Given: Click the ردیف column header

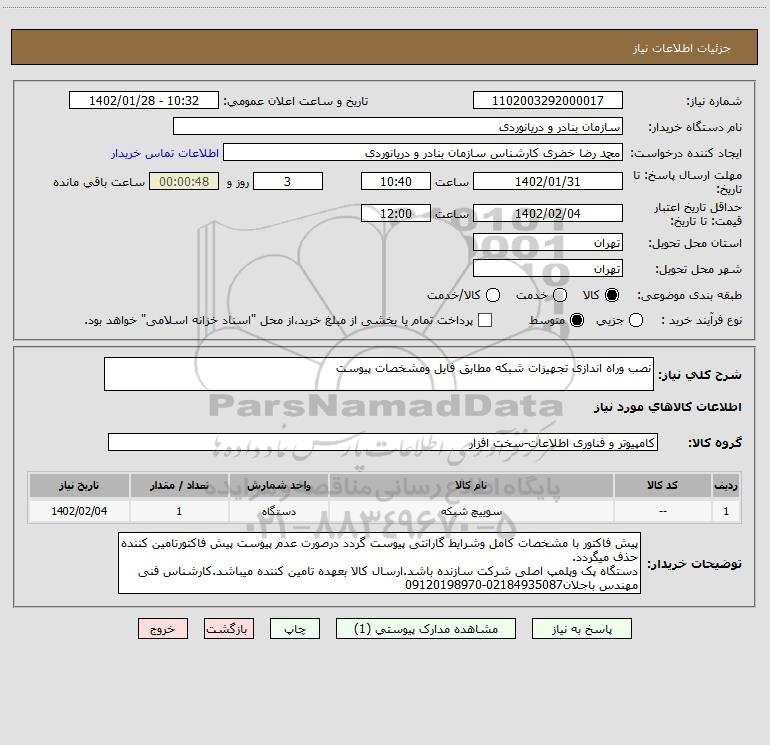Looking at the screenshot, I should [x=726, y=485].
